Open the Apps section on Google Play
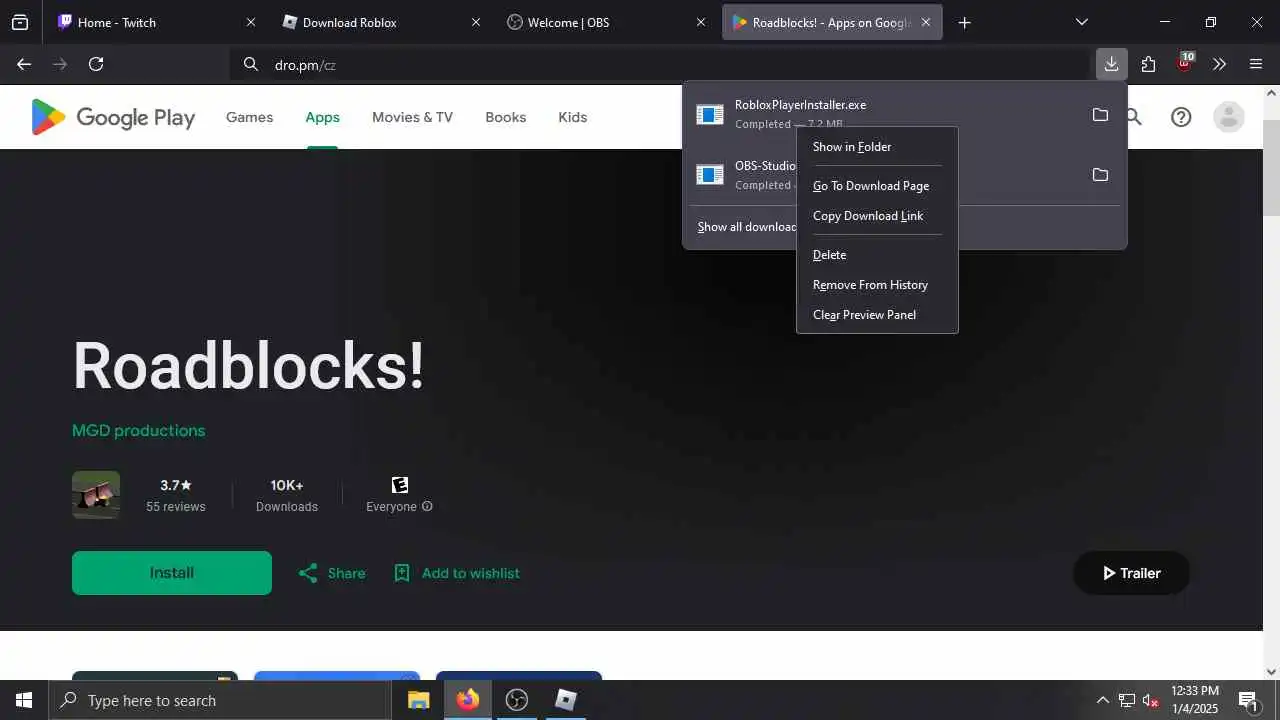The height and width of the screenshot is (720, 1280). click(322, 117)
